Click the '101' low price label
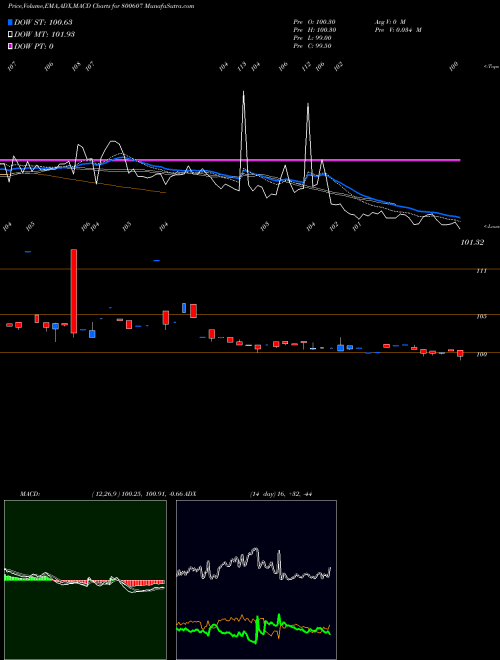 pyautogui.click(x=356, y=226)
